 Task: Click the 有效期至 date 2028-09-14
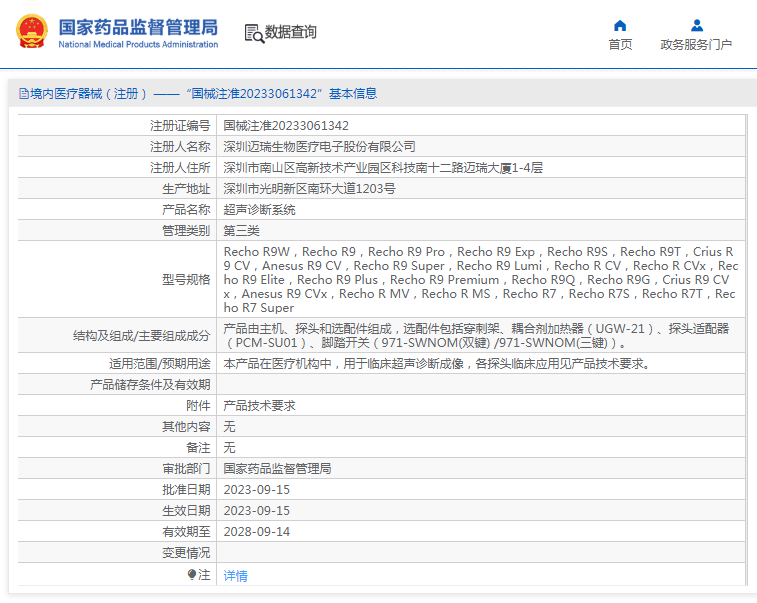pyautogui.click(x=256, y=532)
